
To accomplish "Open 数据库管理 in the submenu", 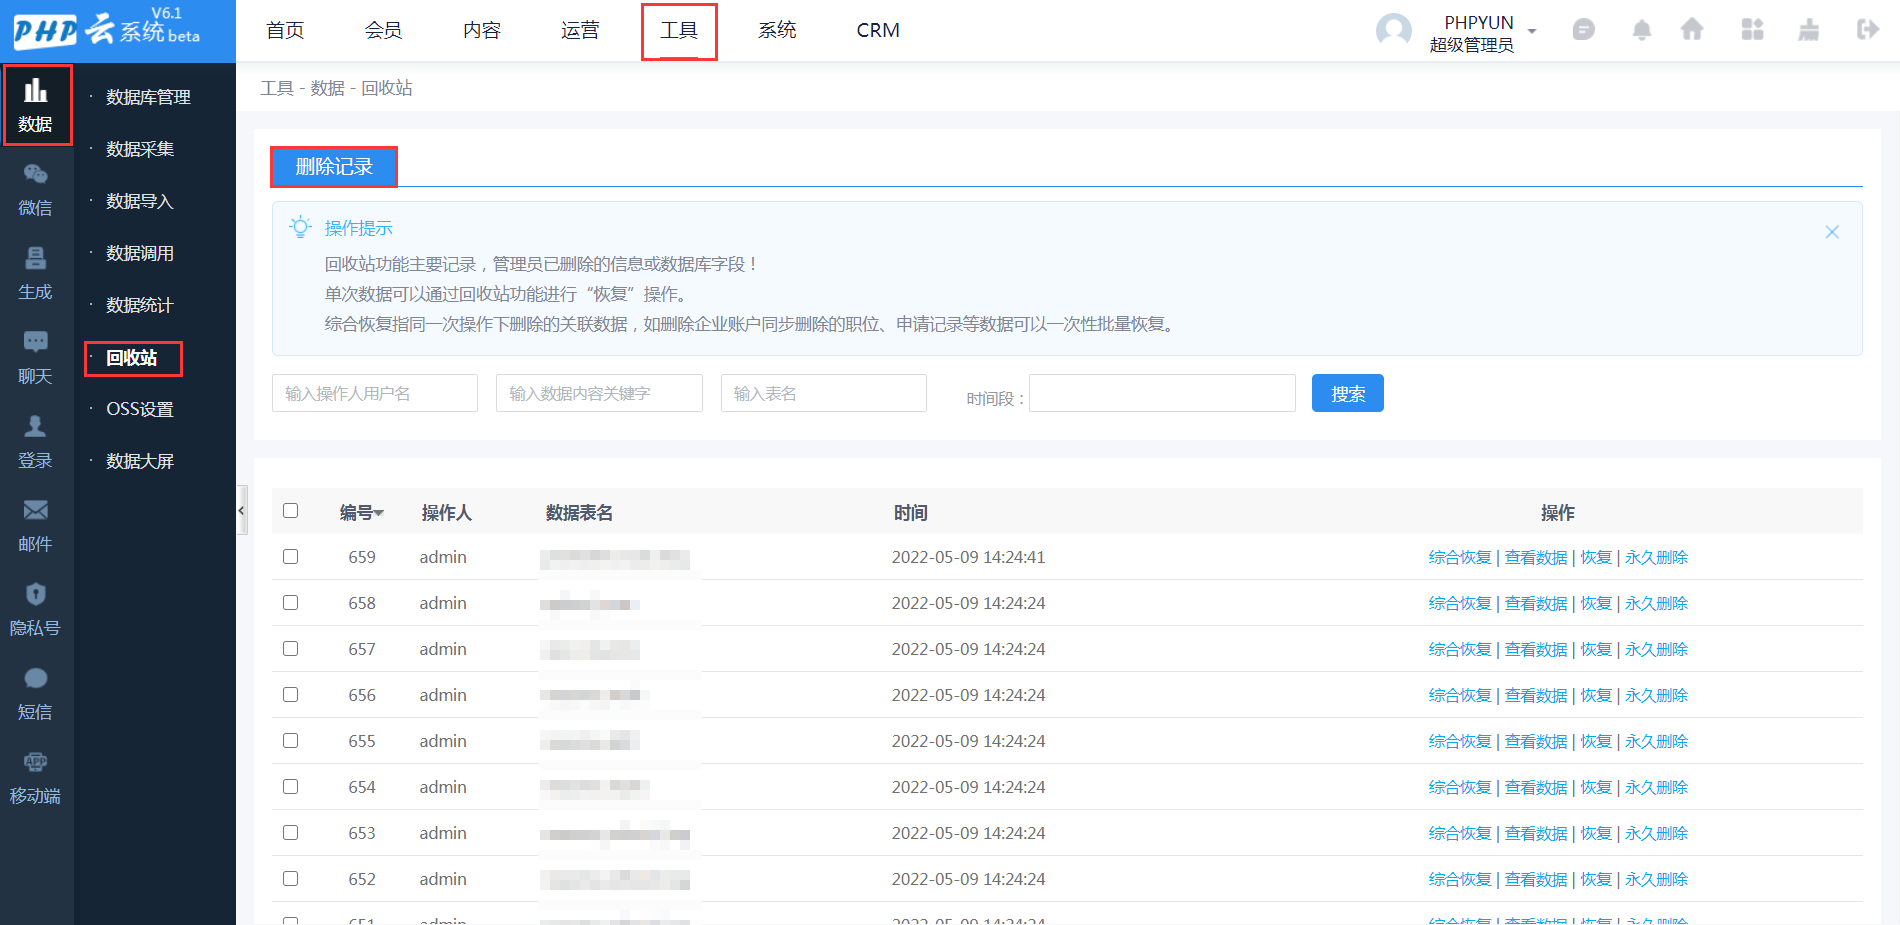I will [x=148, y=97].
